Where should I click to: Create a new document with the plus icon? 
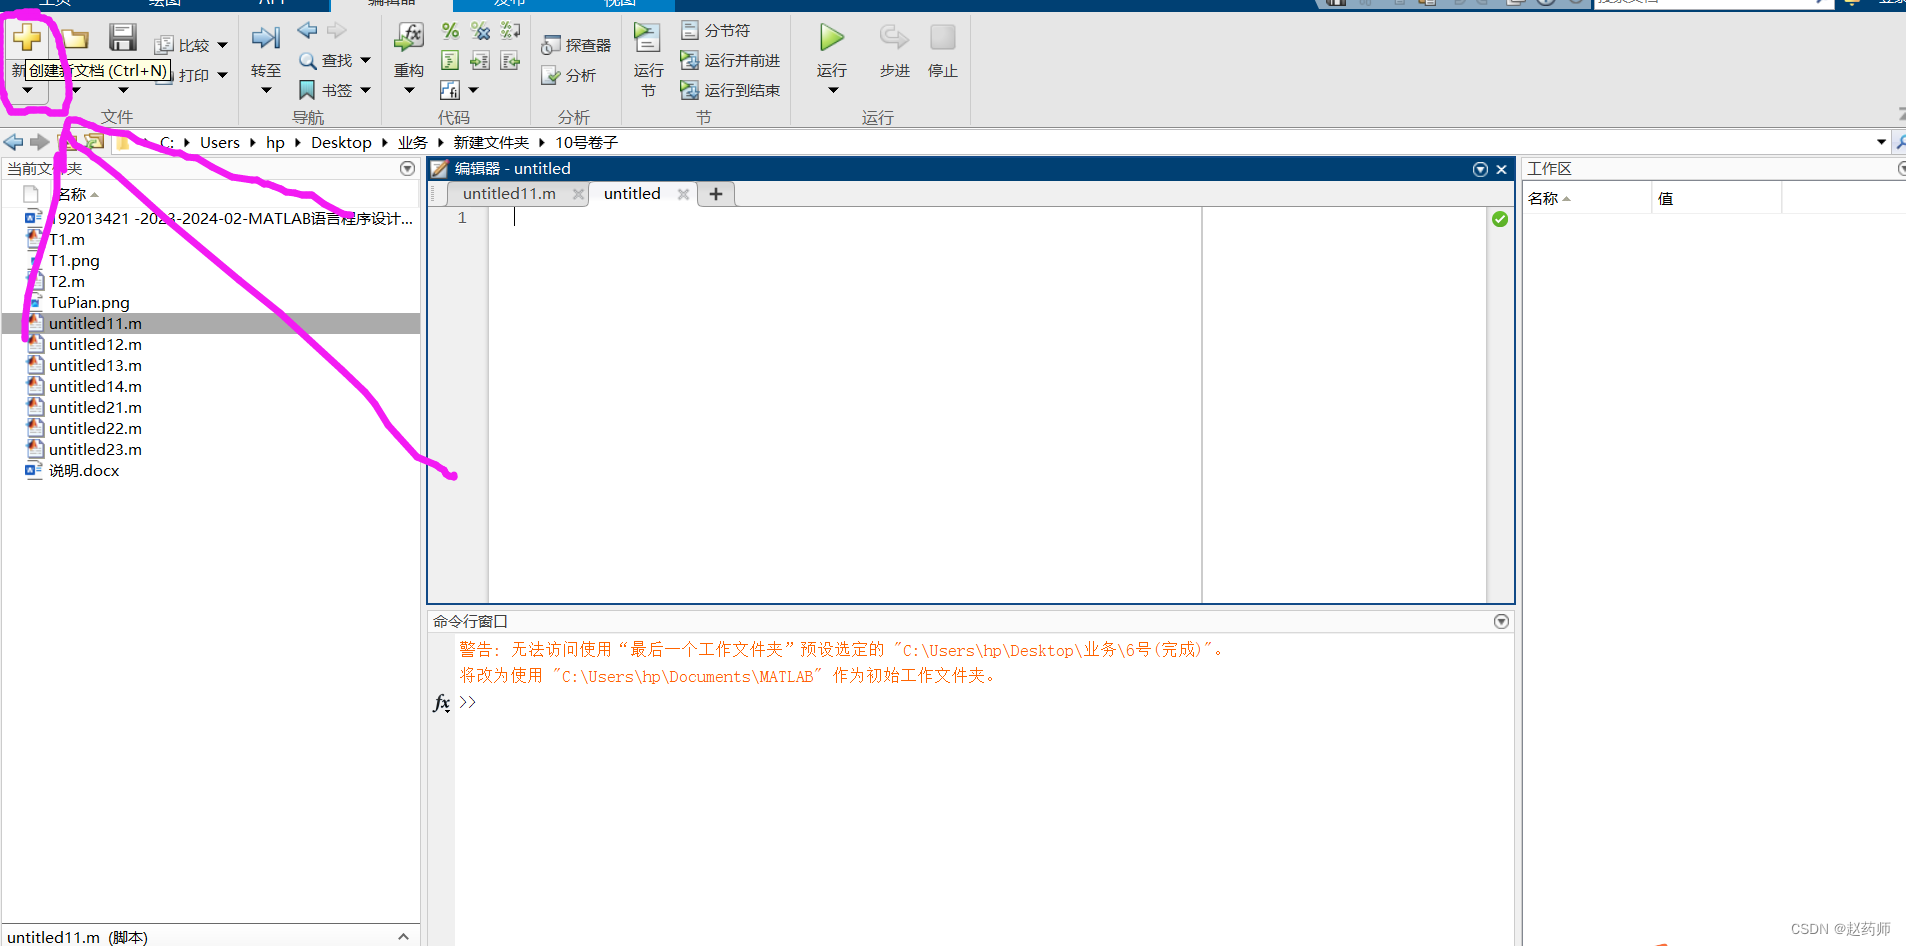pos(27,38)
